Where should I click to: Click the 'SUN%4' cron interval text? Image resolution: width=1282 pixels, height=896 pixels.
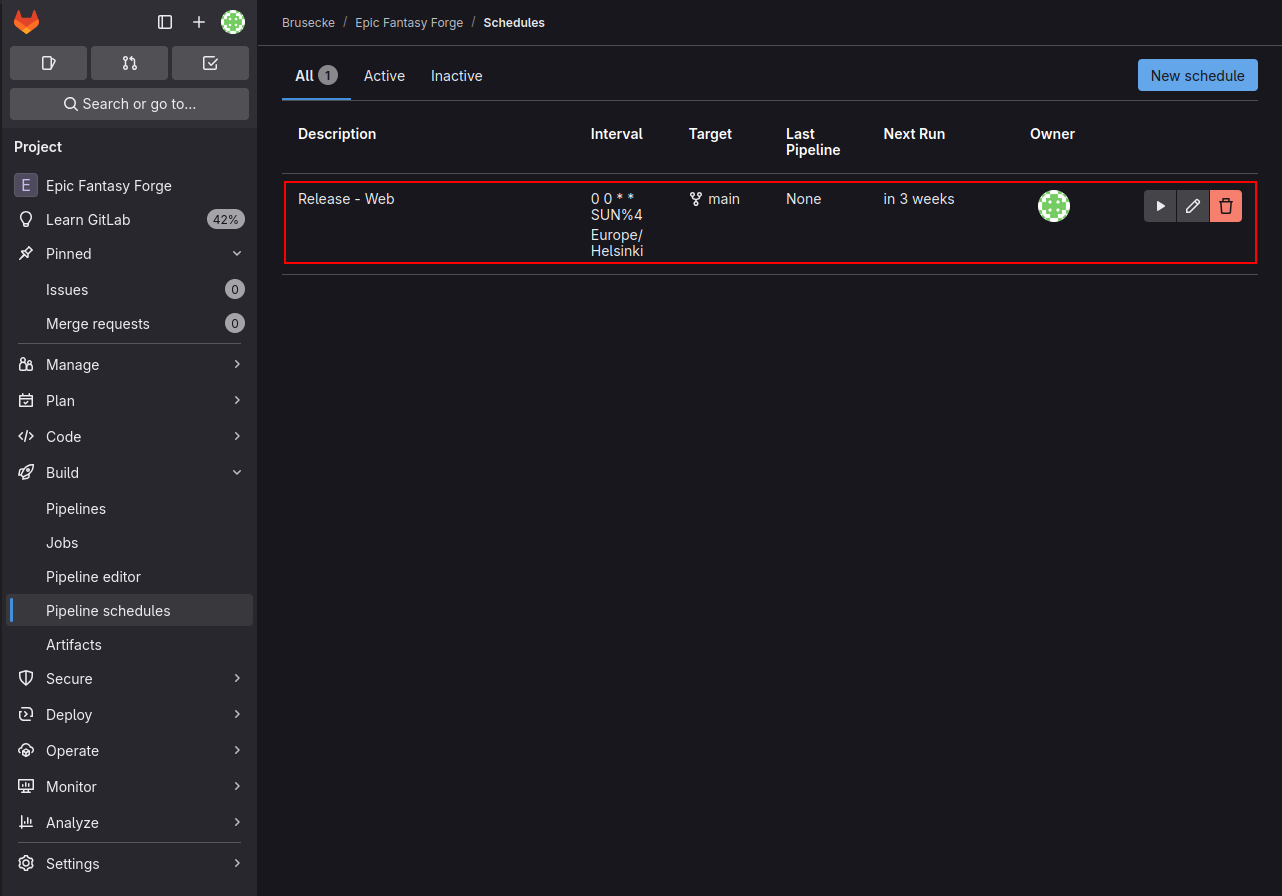tap(617, 215)
